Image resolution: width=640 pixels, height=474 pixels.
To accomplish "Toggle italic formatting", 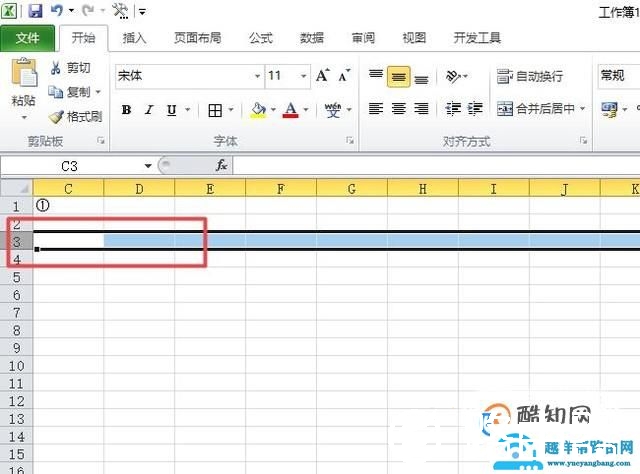I will point(149,110).
